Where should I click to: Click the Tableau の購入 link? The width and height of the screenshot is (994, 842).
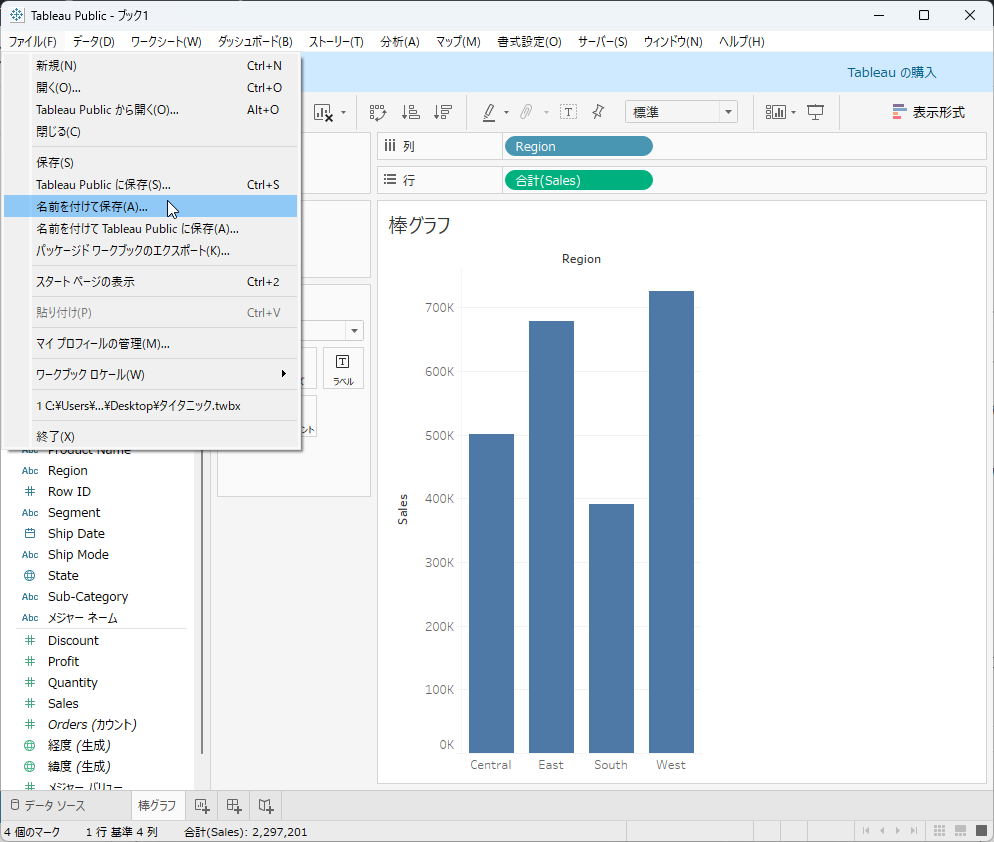coord(892,72)
